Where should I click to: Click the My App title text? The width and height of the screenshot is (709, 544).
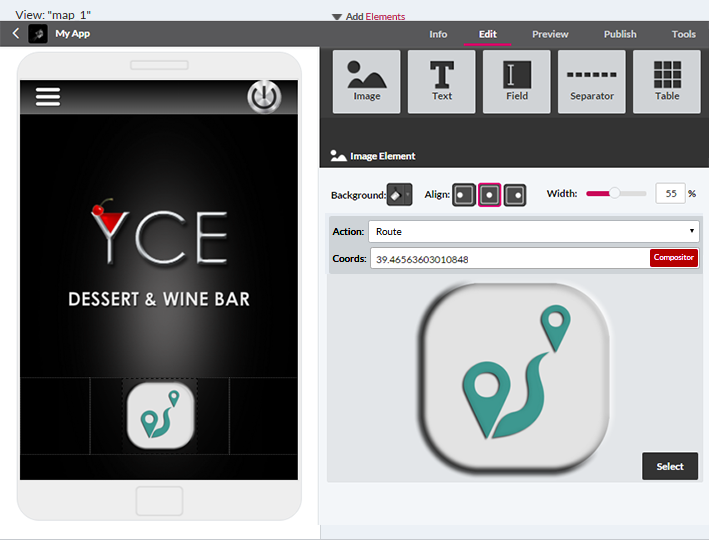point(73,33)
